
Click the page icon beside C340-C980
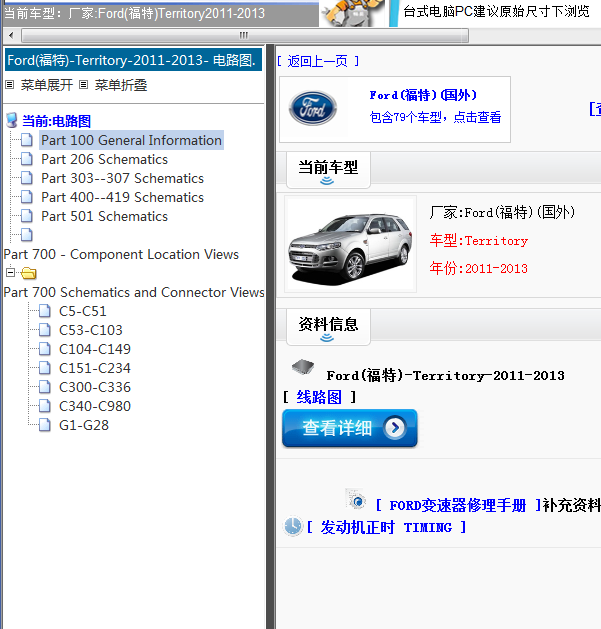pyautogui.click(x=45, y=406)
